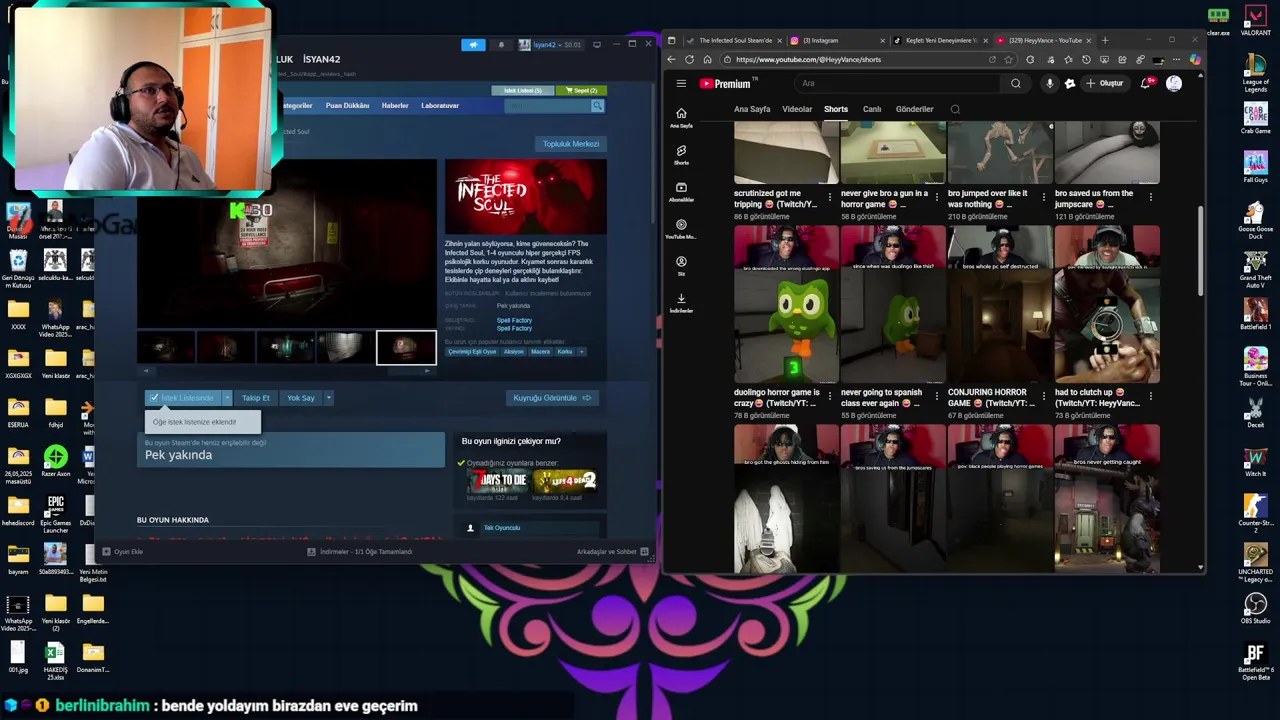Click channel search magnifier beside Gönderiler
This screenshot has width=1280, height=720.
955,109
